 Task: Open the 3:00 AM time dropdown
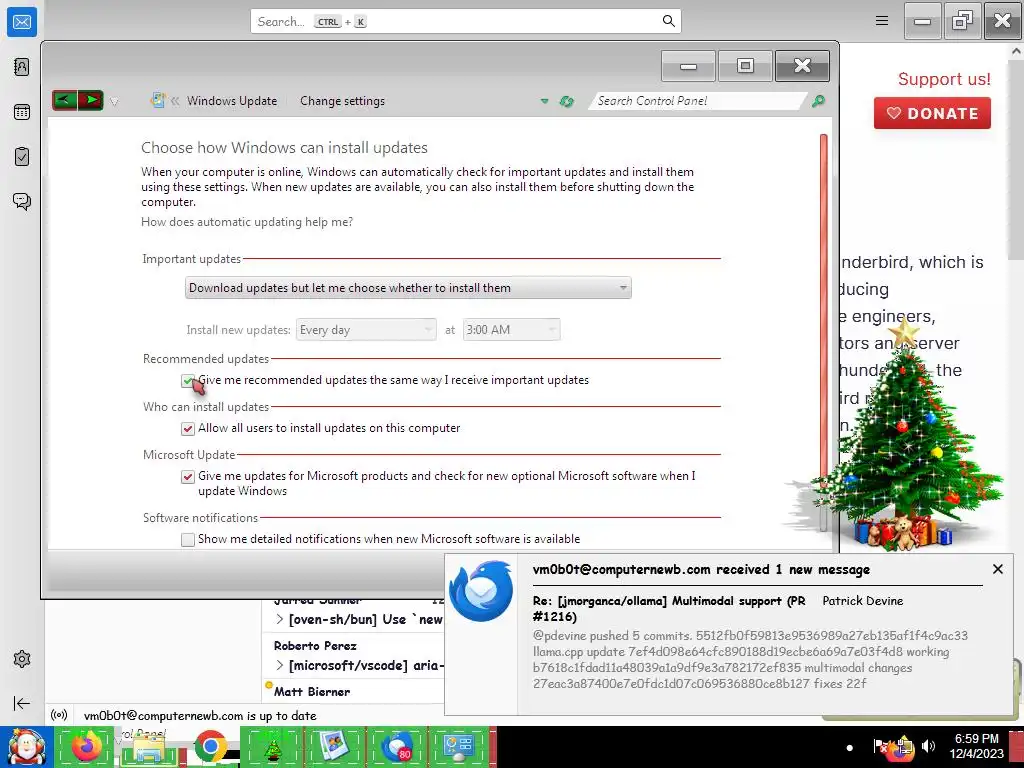tap(511, 330)
